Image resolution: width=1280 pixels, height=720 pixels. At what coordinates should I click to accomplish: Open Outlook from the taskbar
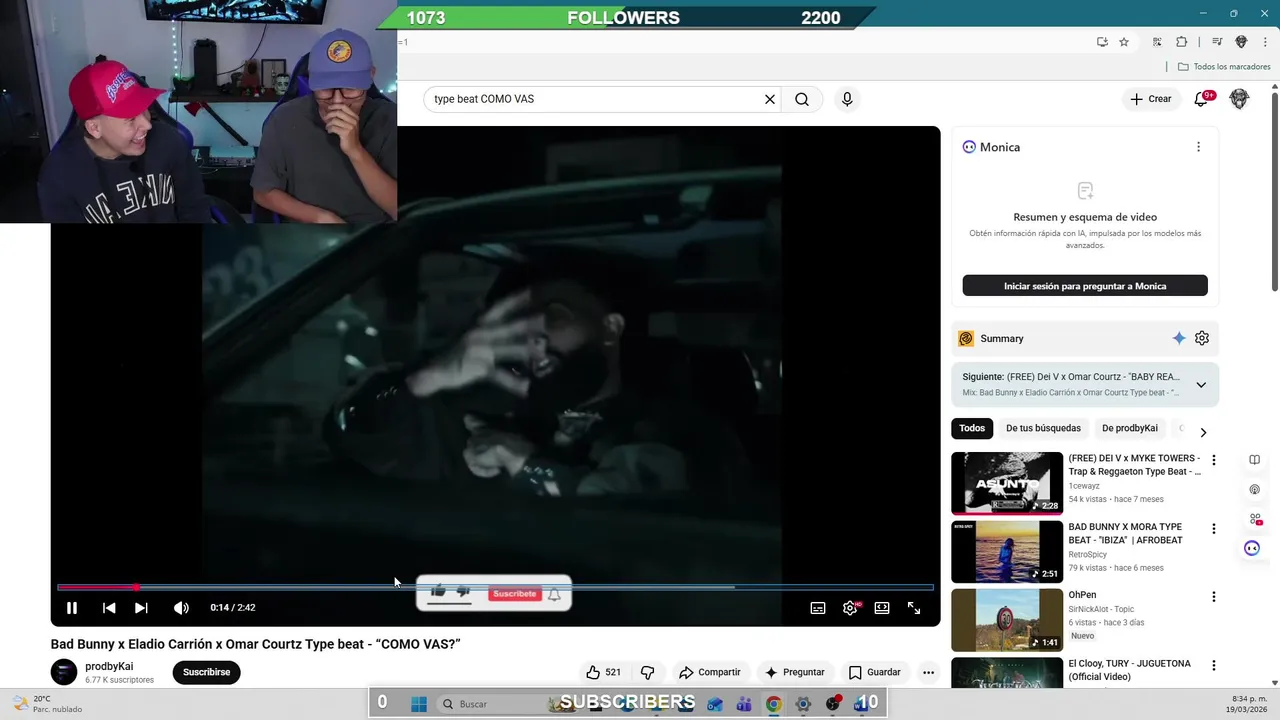point(714,704)
